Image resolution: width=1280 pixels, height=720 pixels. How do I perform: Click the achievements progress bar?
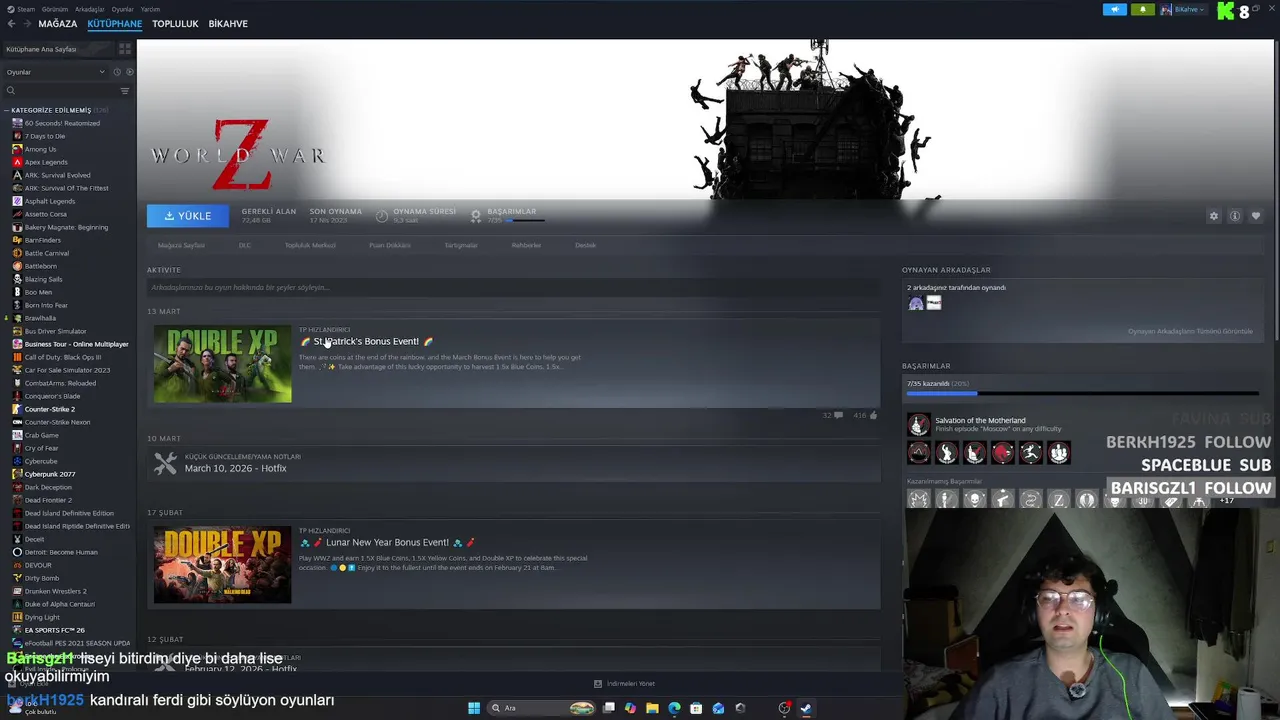[1082, 393]
